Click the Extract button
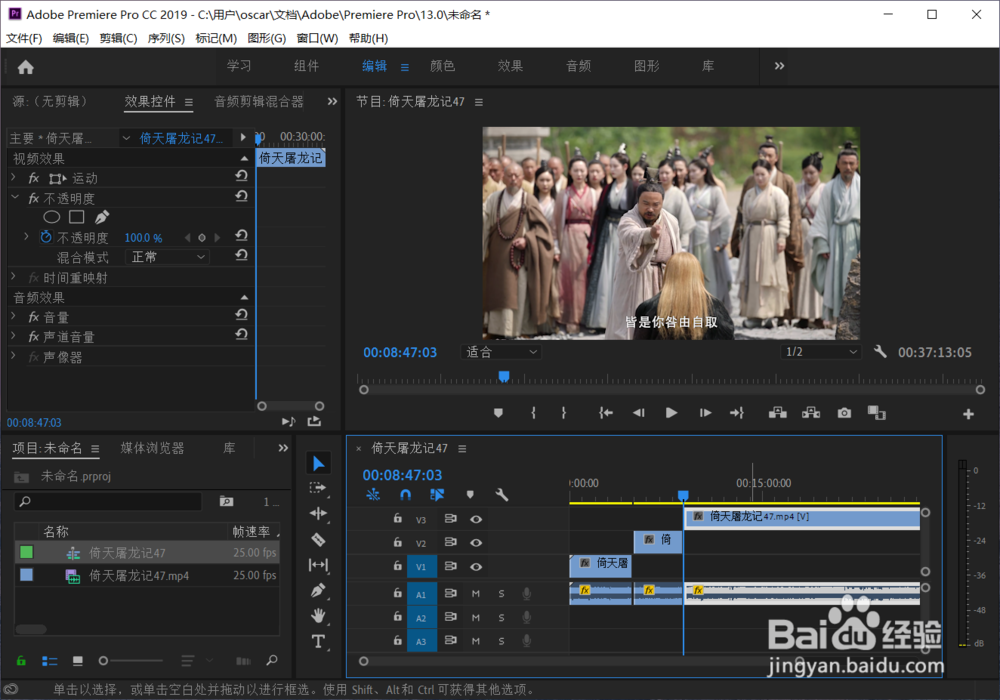The width and height of the screenshot is (1000, 700). 811,413
